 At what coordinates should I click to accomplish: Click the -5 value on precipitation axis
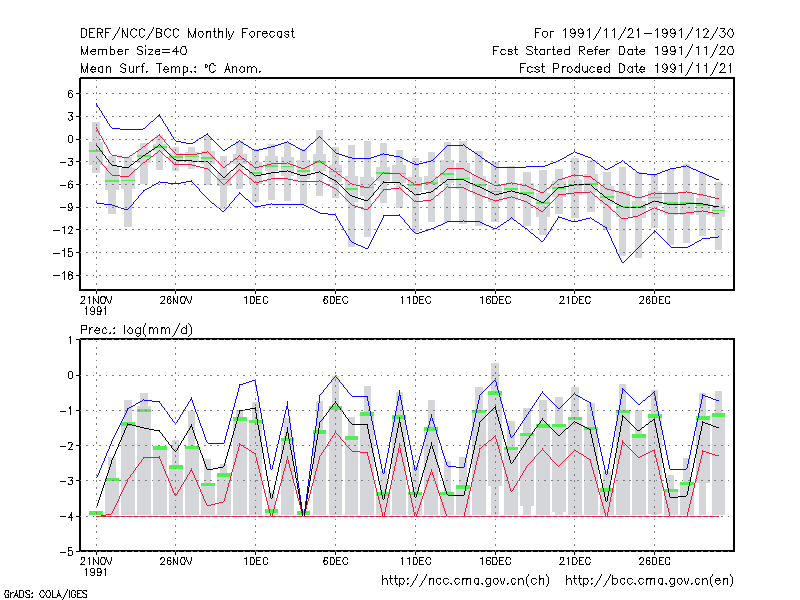click(x=67, y=552)
